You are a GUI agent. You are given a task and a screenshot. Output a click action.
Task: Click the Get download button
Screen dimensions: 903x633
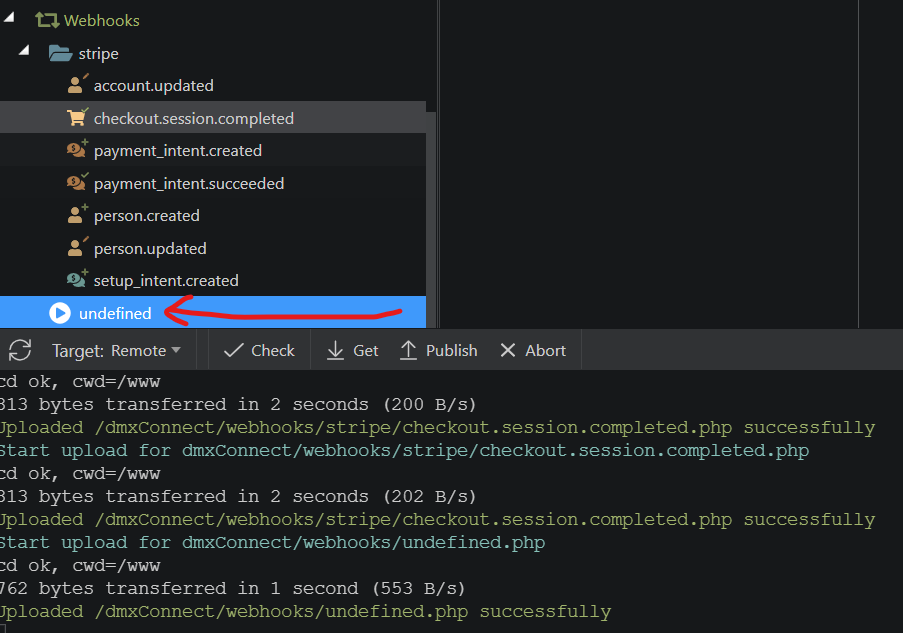[x=353, y=350]
